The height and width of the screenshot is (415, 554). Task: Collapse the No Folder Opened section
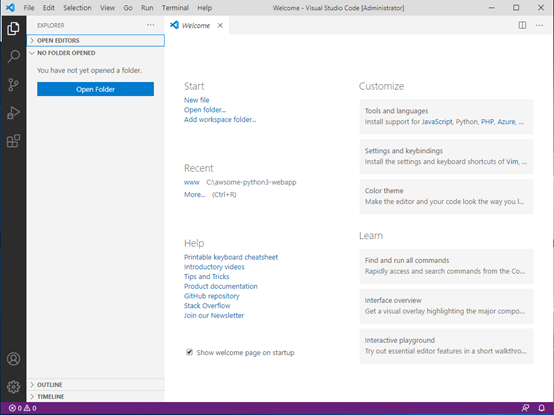pyautogui.click(x=95, y=53)
